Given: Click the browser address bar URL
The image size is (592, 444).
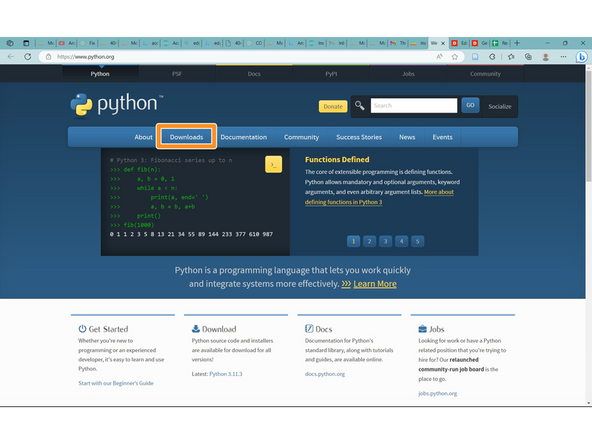Looking at the screenshot, I should [86, 57].
